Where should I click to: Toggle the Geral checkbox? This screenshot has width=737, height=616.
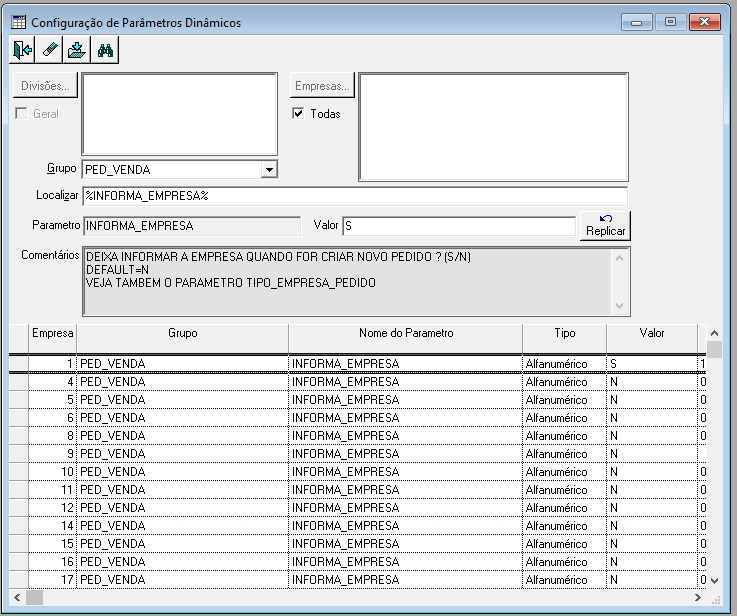click(21, 113)
